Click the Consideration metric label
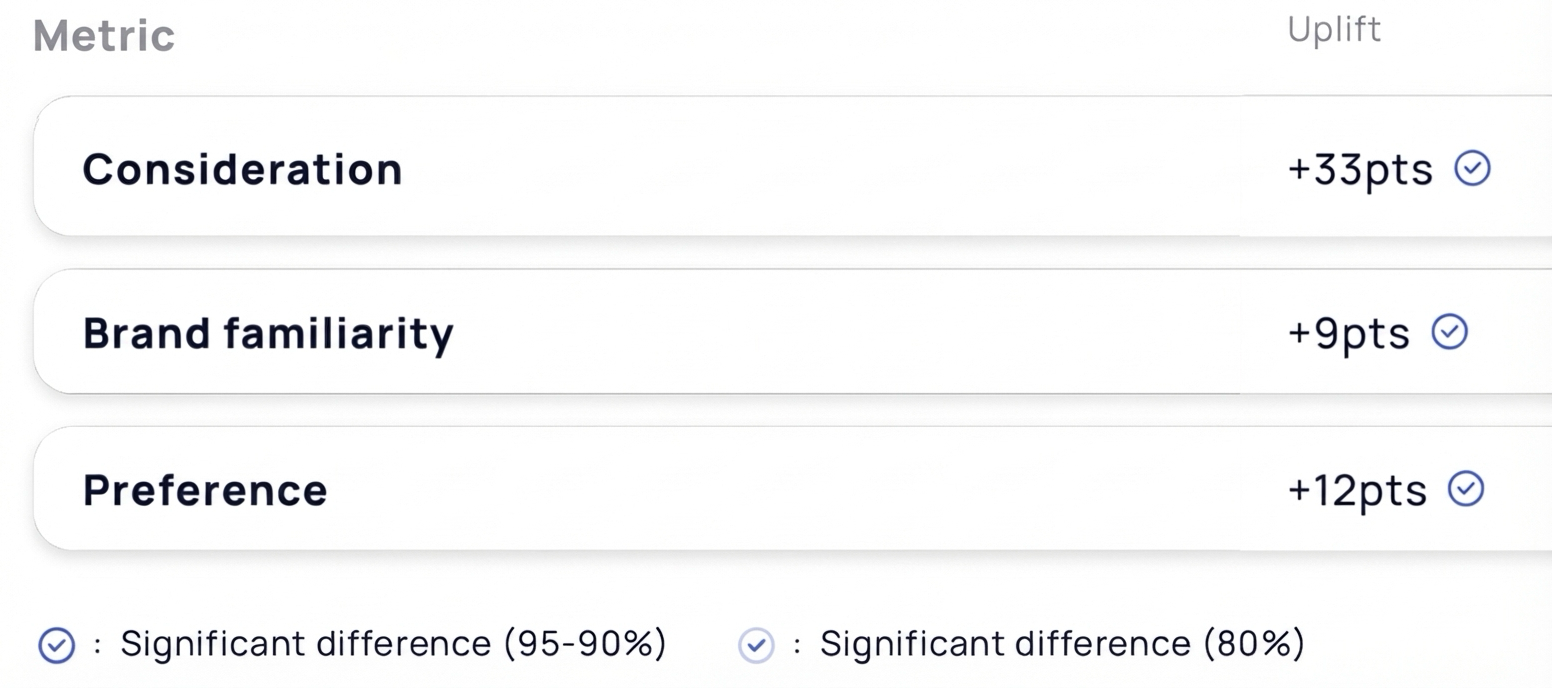 (242, 169)
